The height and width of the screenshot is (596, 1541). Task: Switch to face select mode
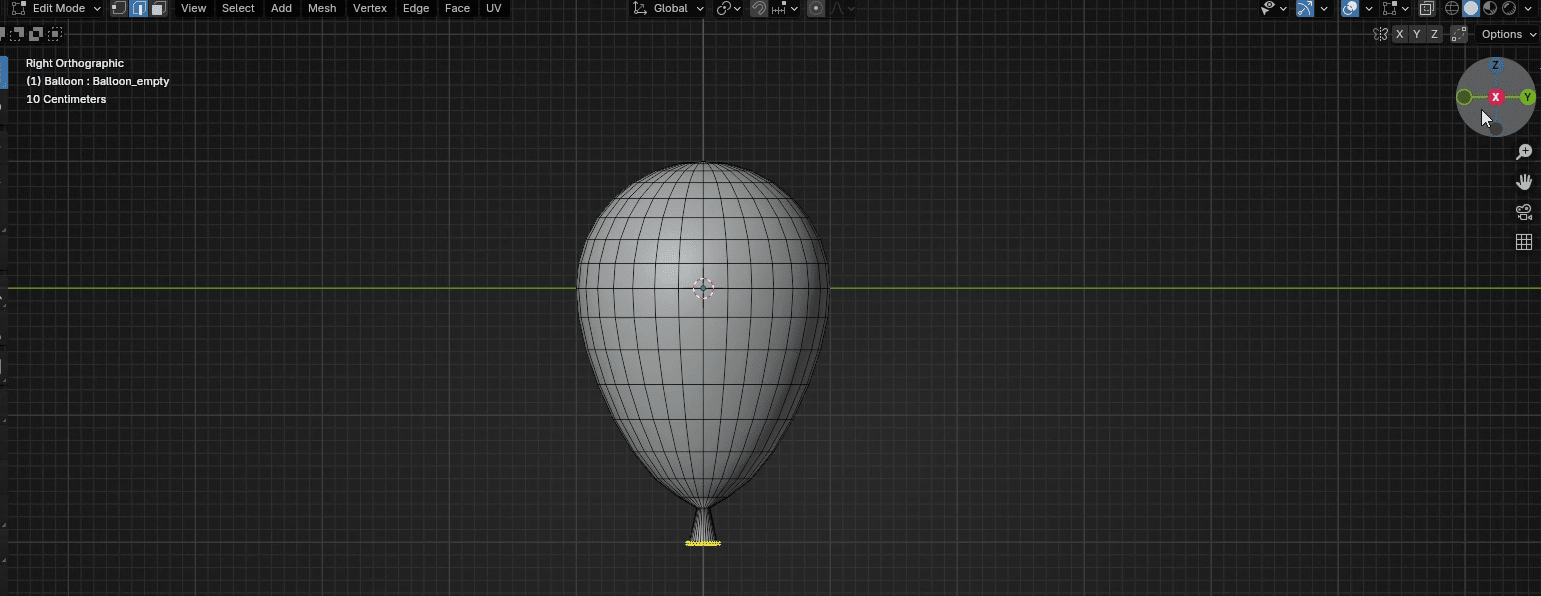point(158,8)
